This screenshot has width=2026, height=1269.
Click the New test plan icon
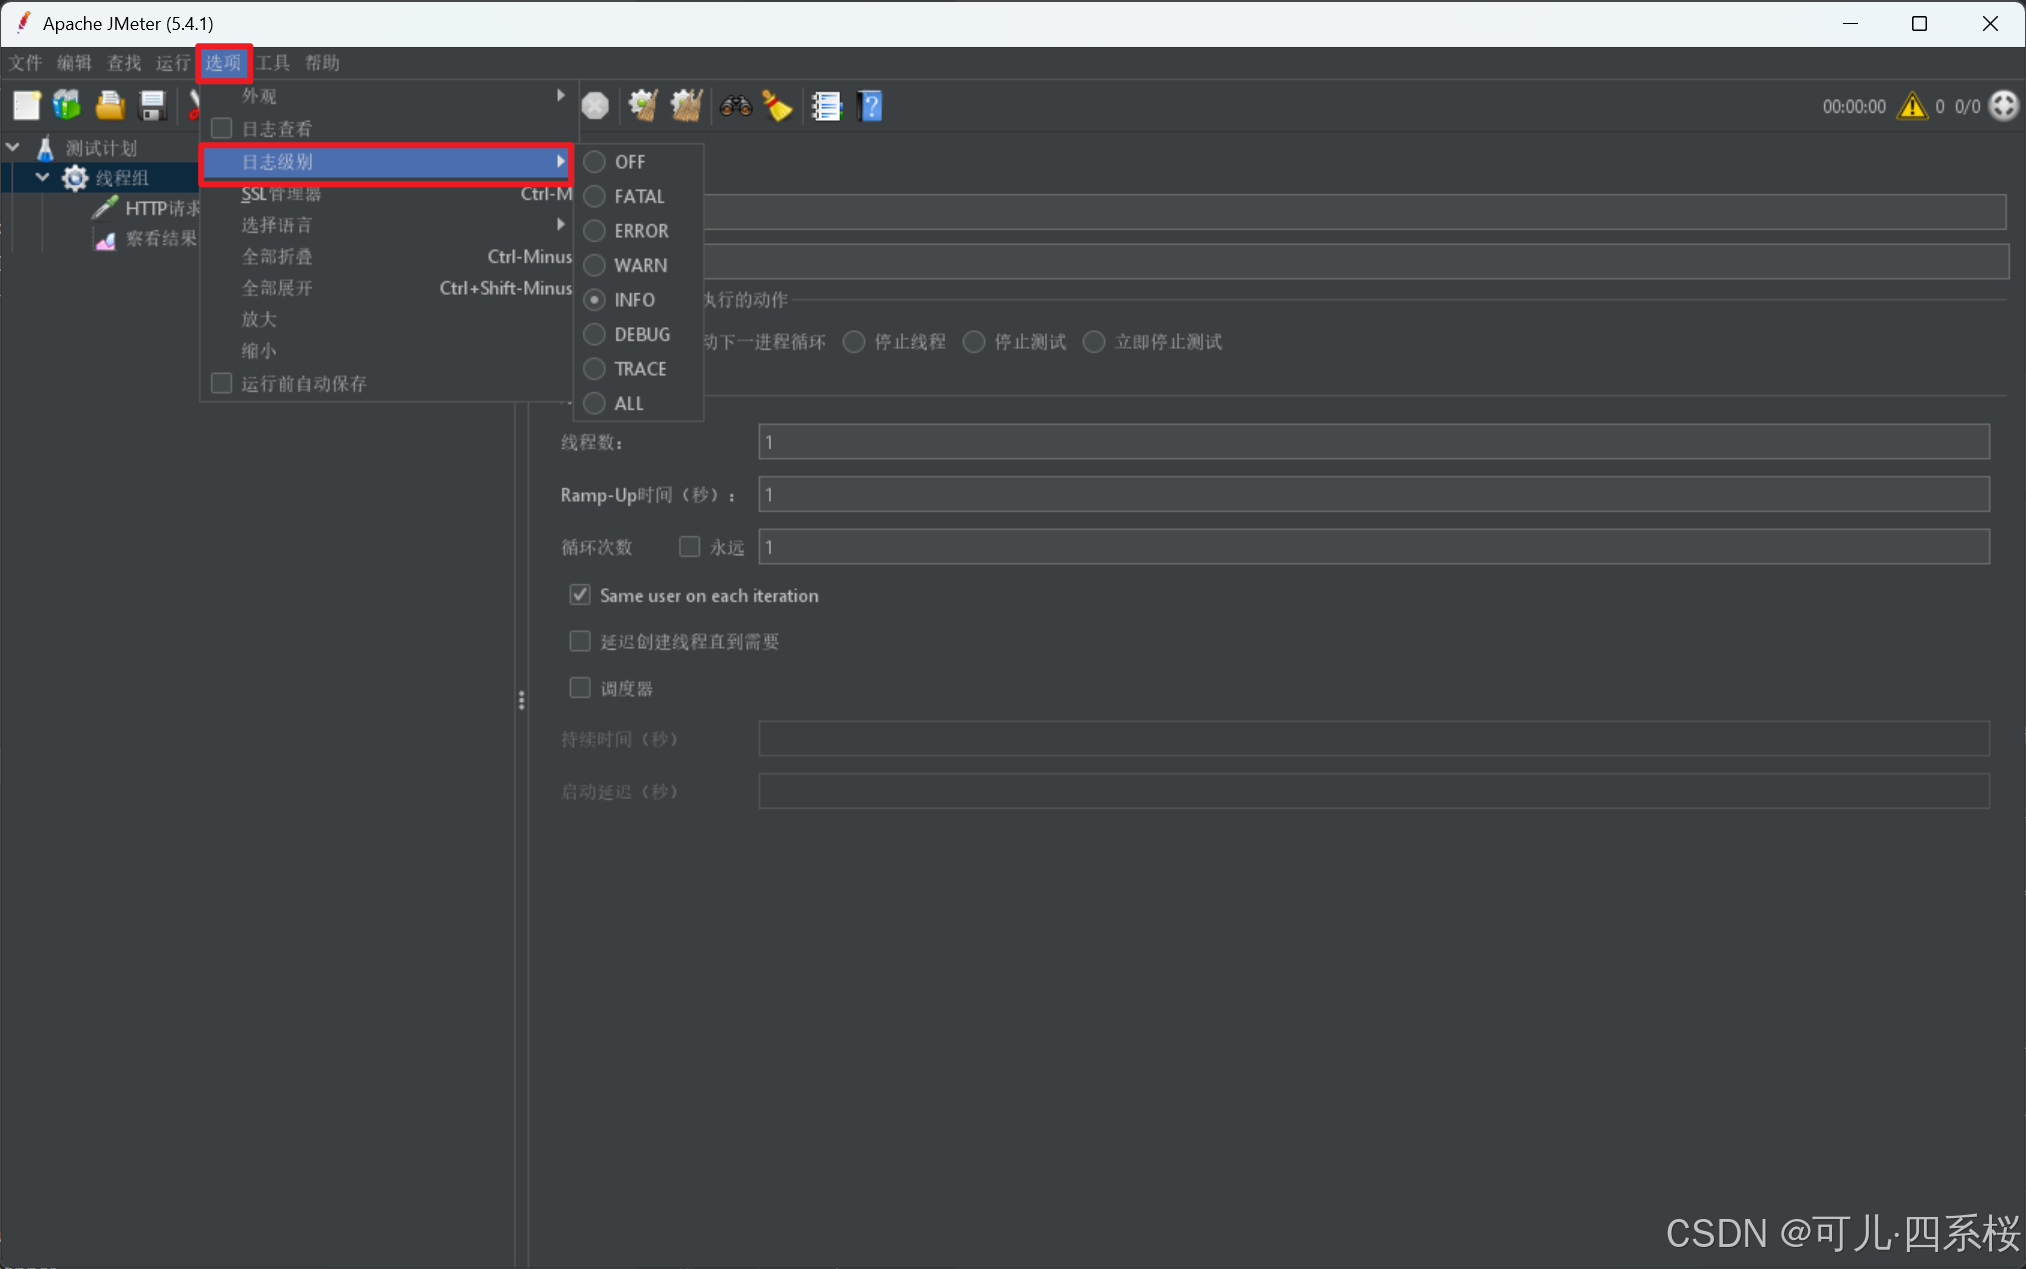(x=27, y=105)
